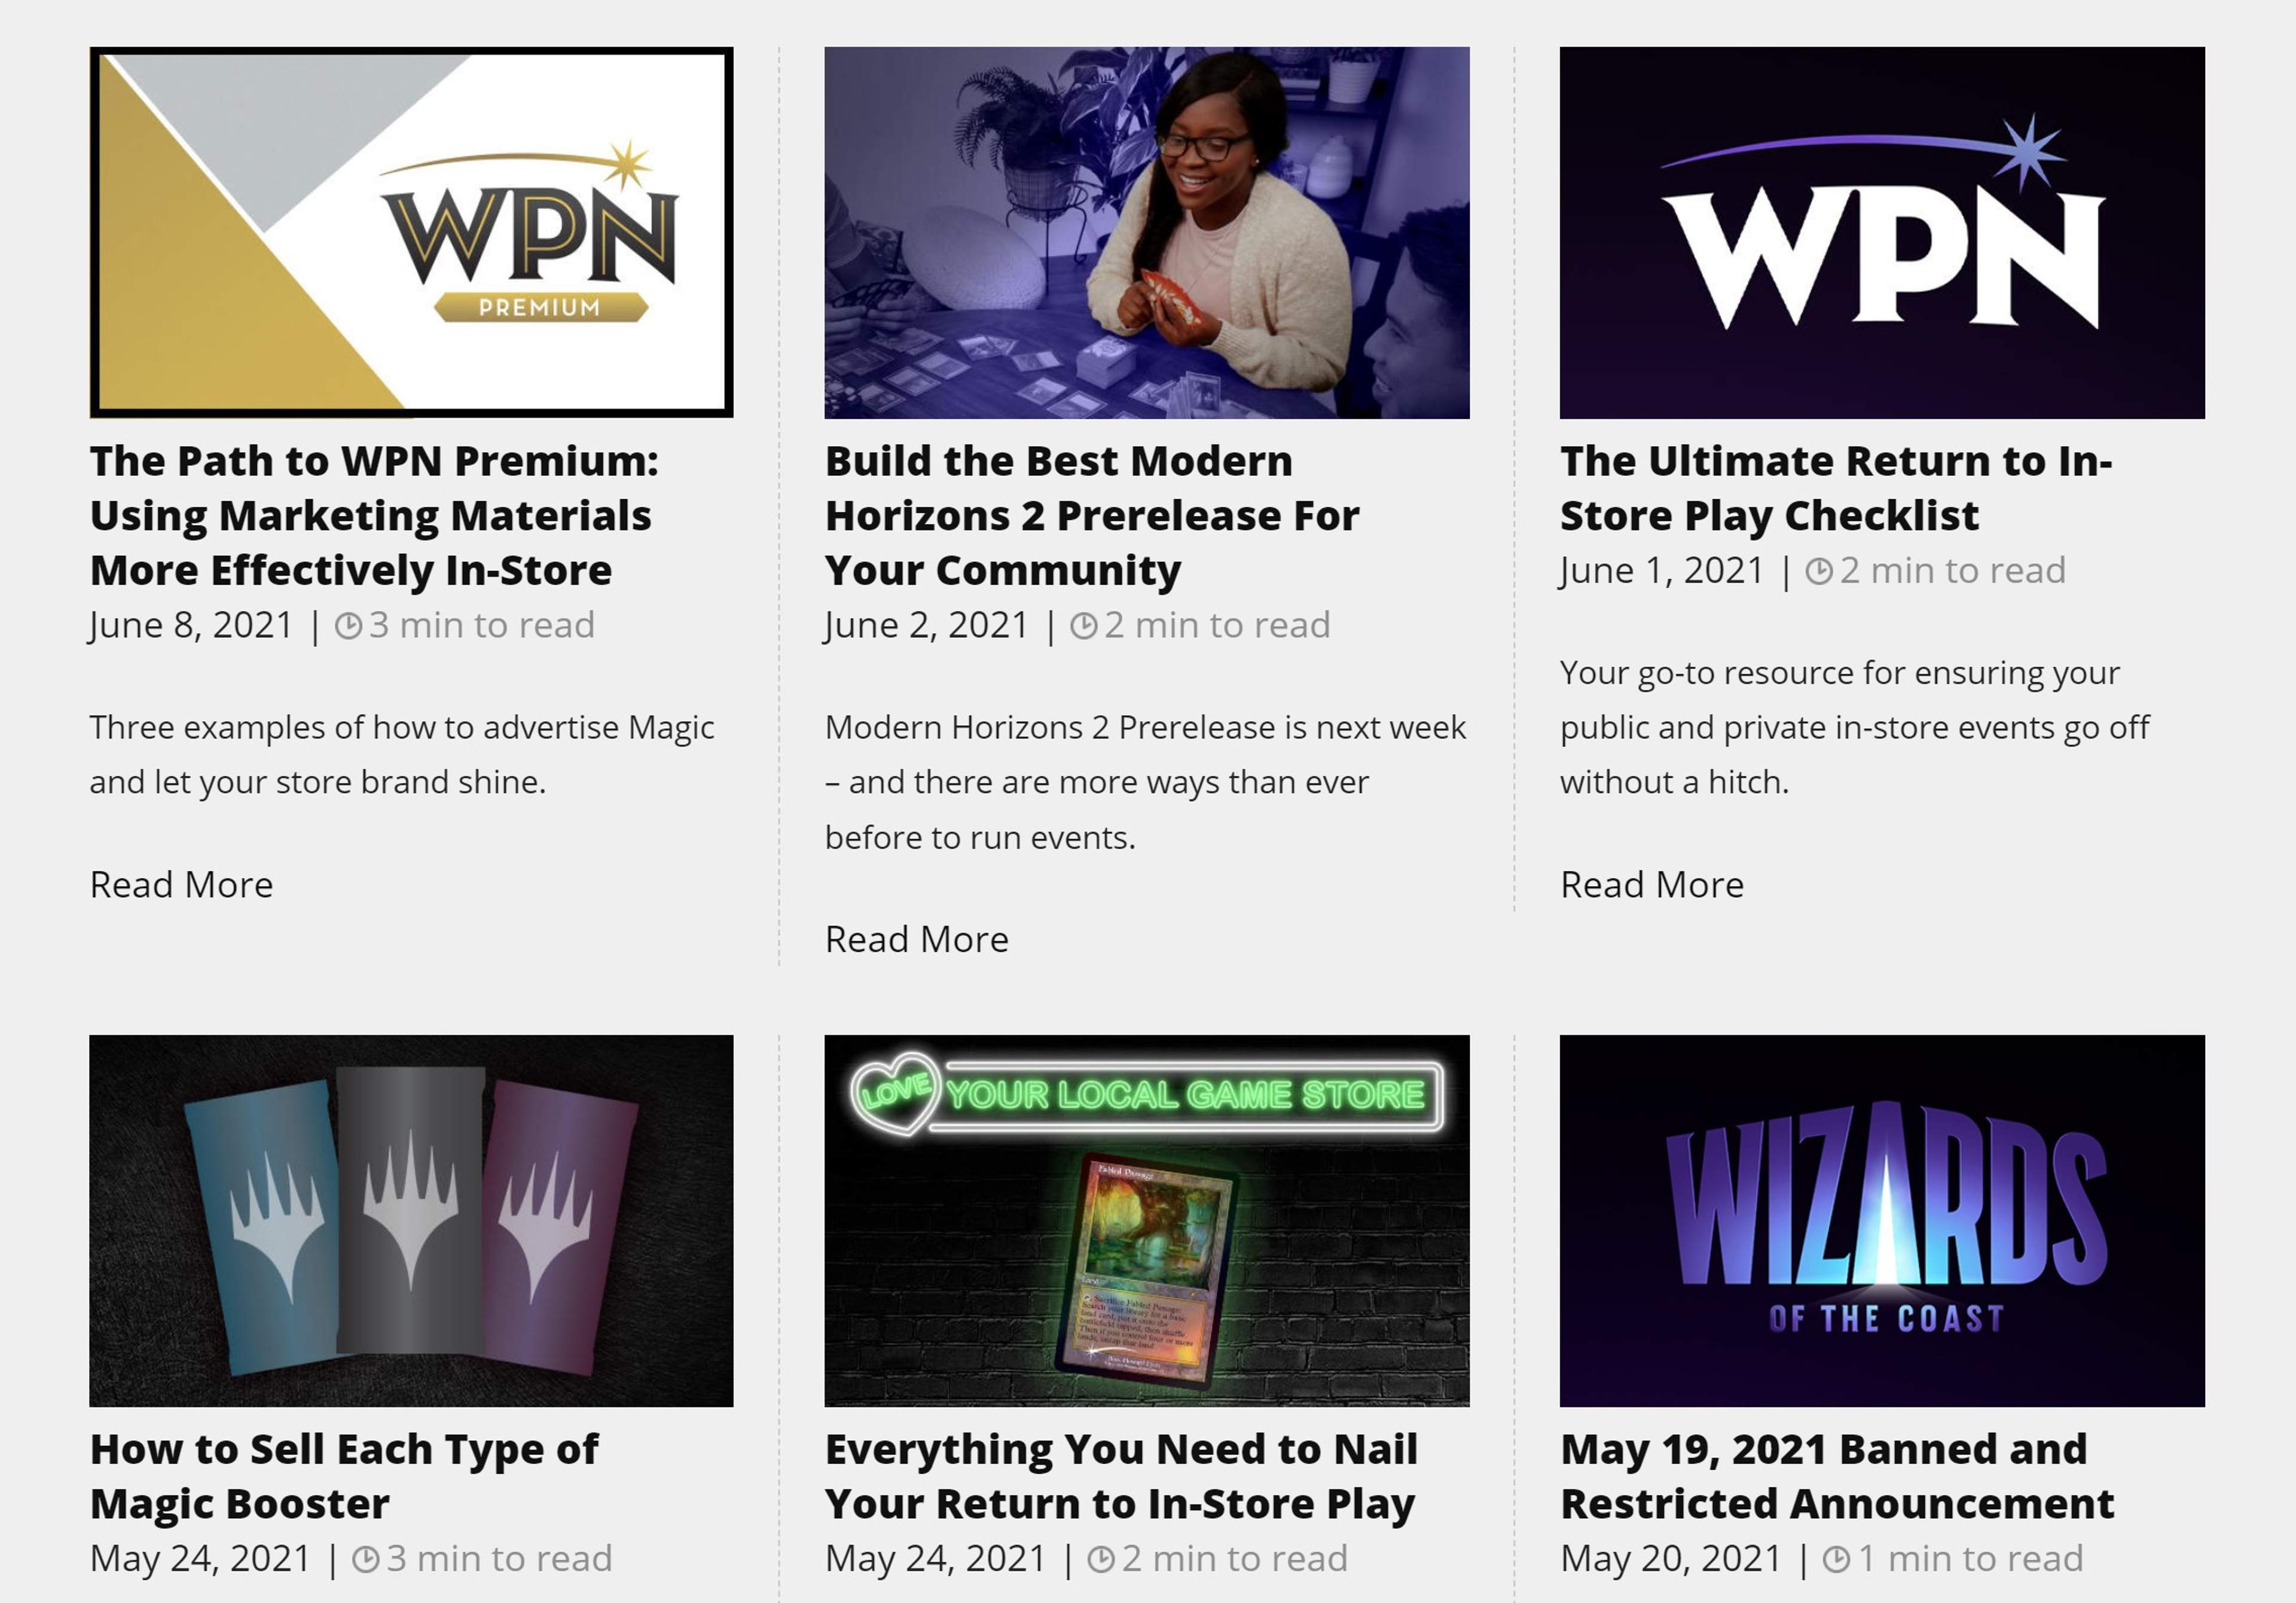Click the Magic booster packs image
The image size is (2296, 1603).
click(x=411, y=1221)
